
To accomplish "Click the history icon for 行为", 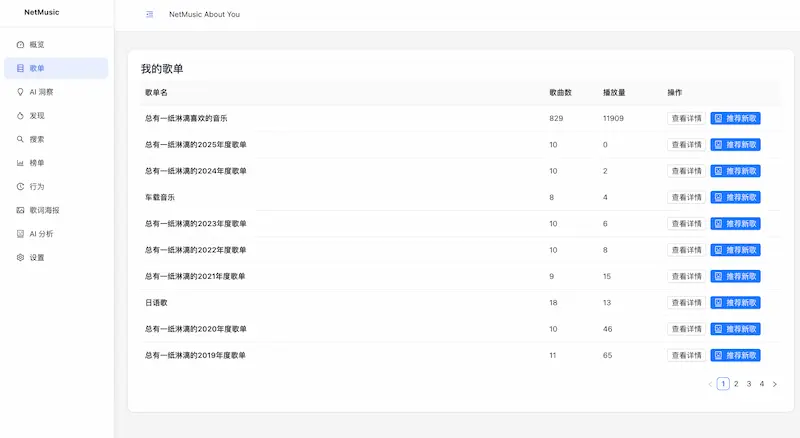I will [21, 187].
